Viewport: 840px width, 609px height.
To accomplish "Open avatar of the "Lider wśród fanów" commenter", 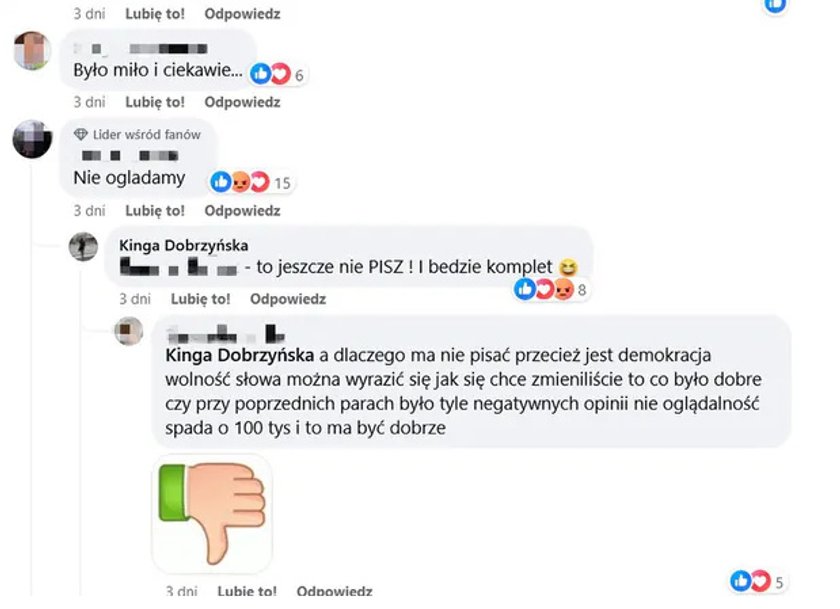I will pos(32,139).
